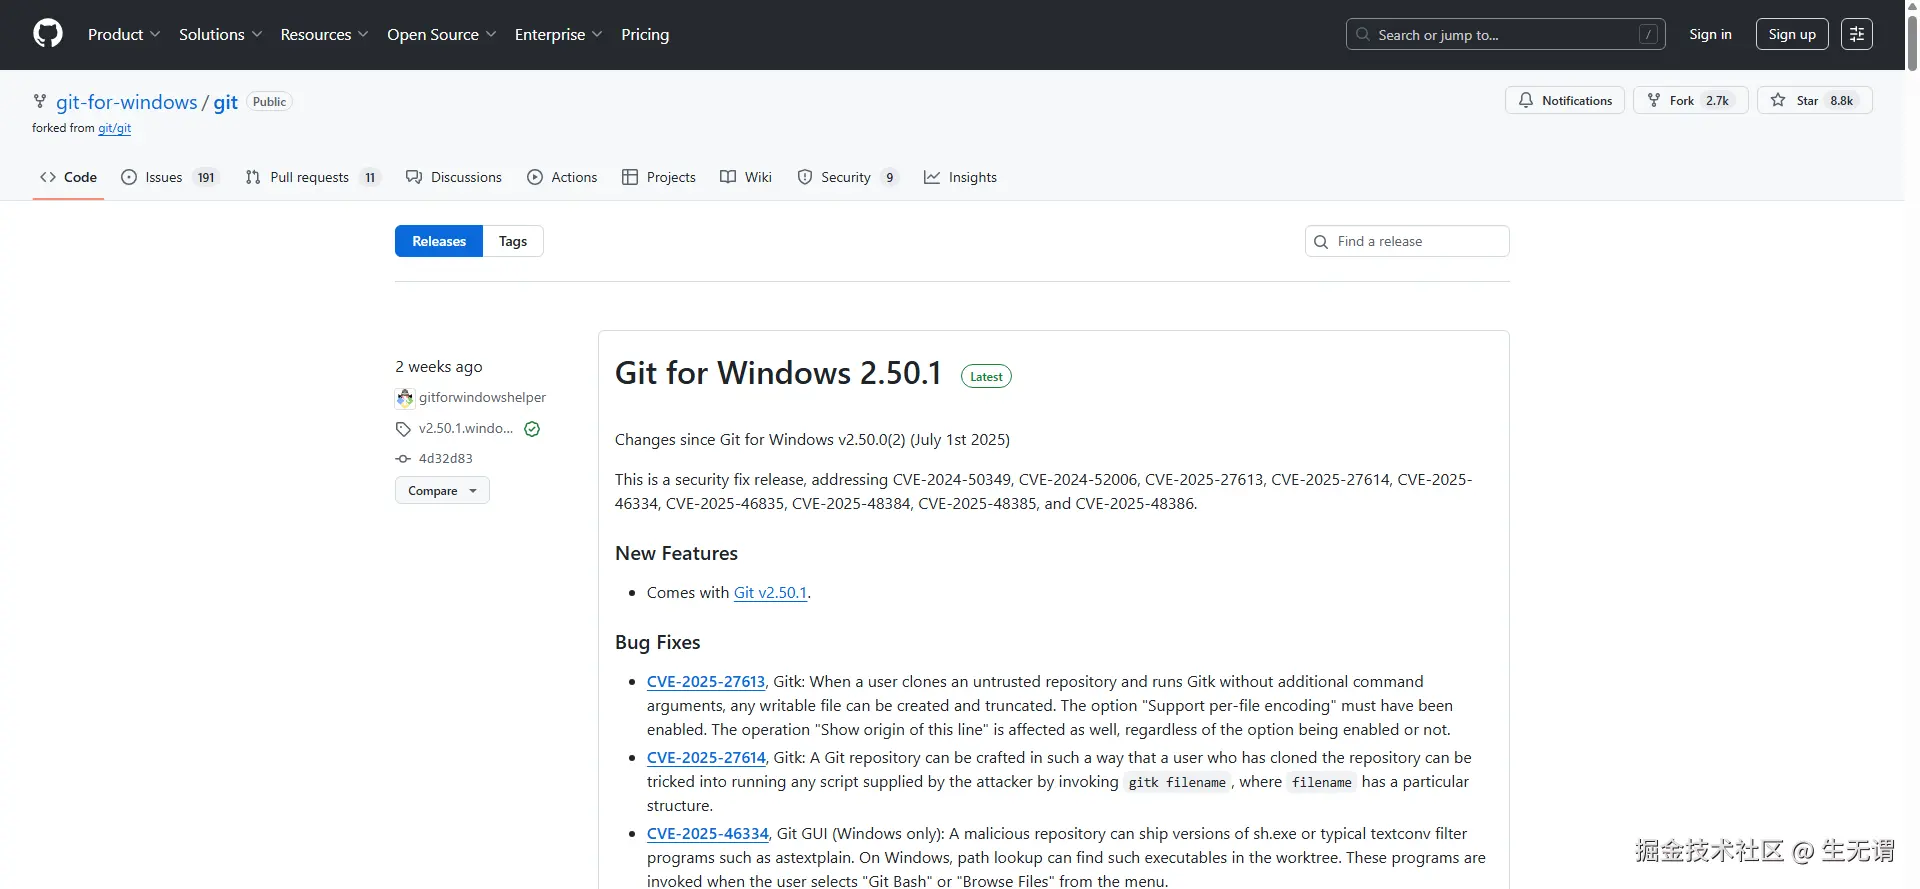Click the Pull requests count badge 11

[370, 177]
